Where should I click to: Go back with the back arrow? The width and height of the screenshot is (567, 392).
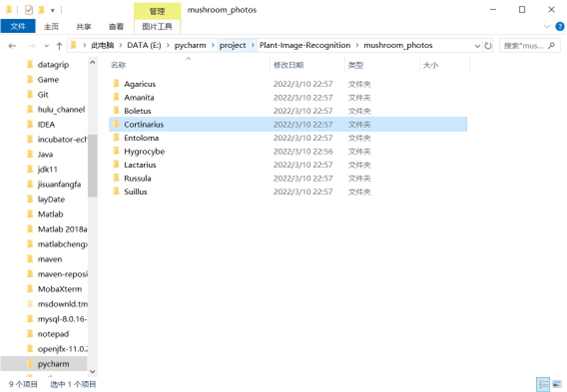[12, 46]
